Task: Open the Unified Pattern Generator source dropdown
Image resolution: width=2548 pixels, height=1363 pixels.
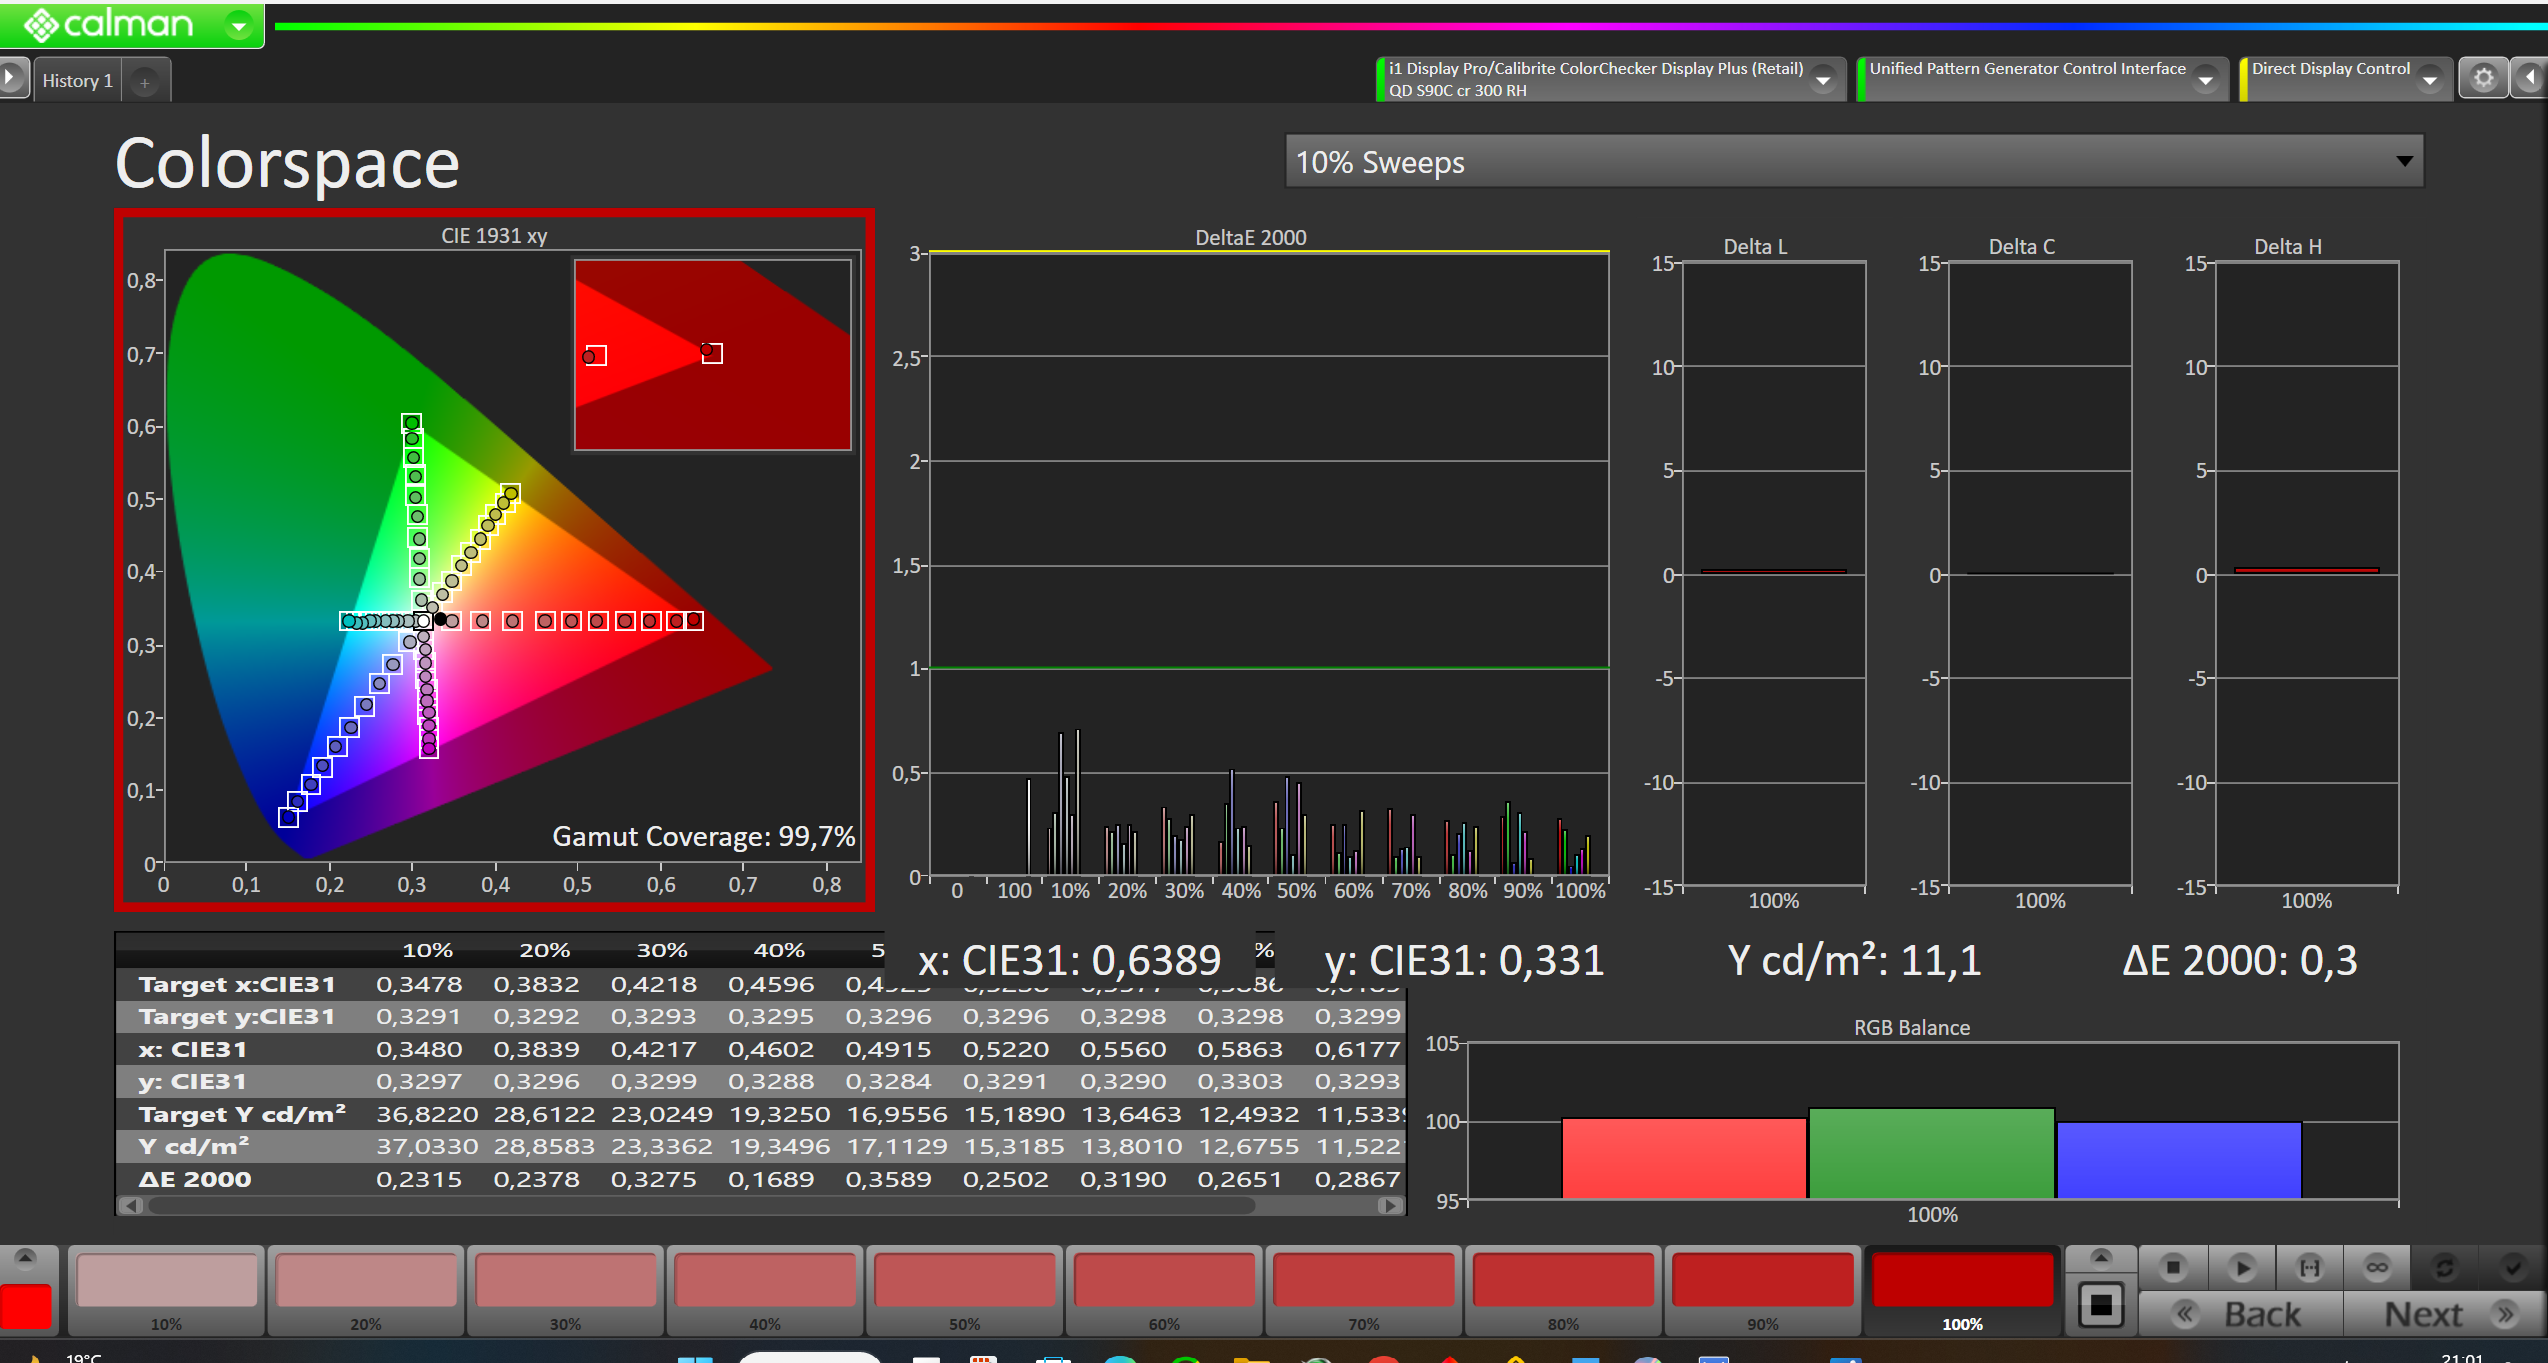Action: (x=2205, y=80)
